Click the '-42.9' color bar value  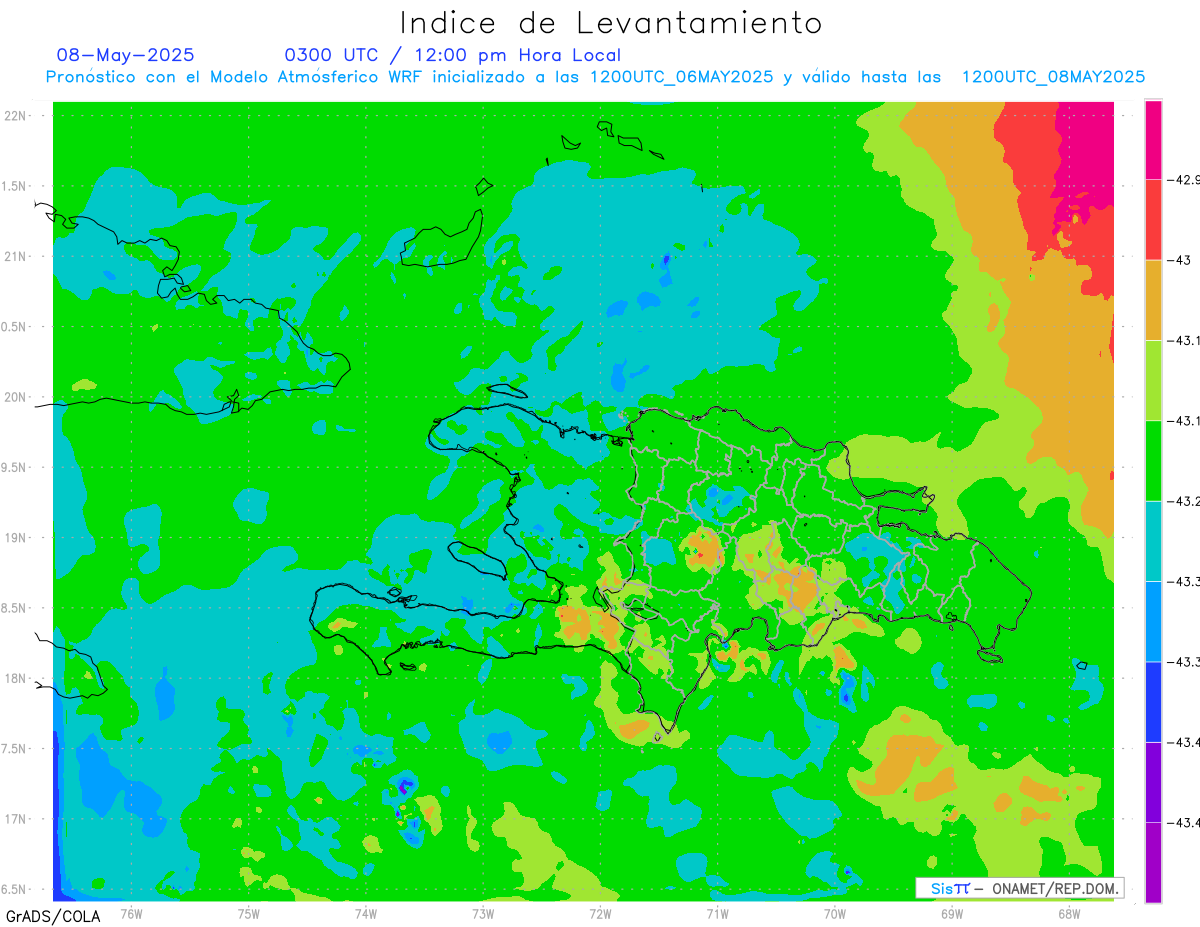1185,180
